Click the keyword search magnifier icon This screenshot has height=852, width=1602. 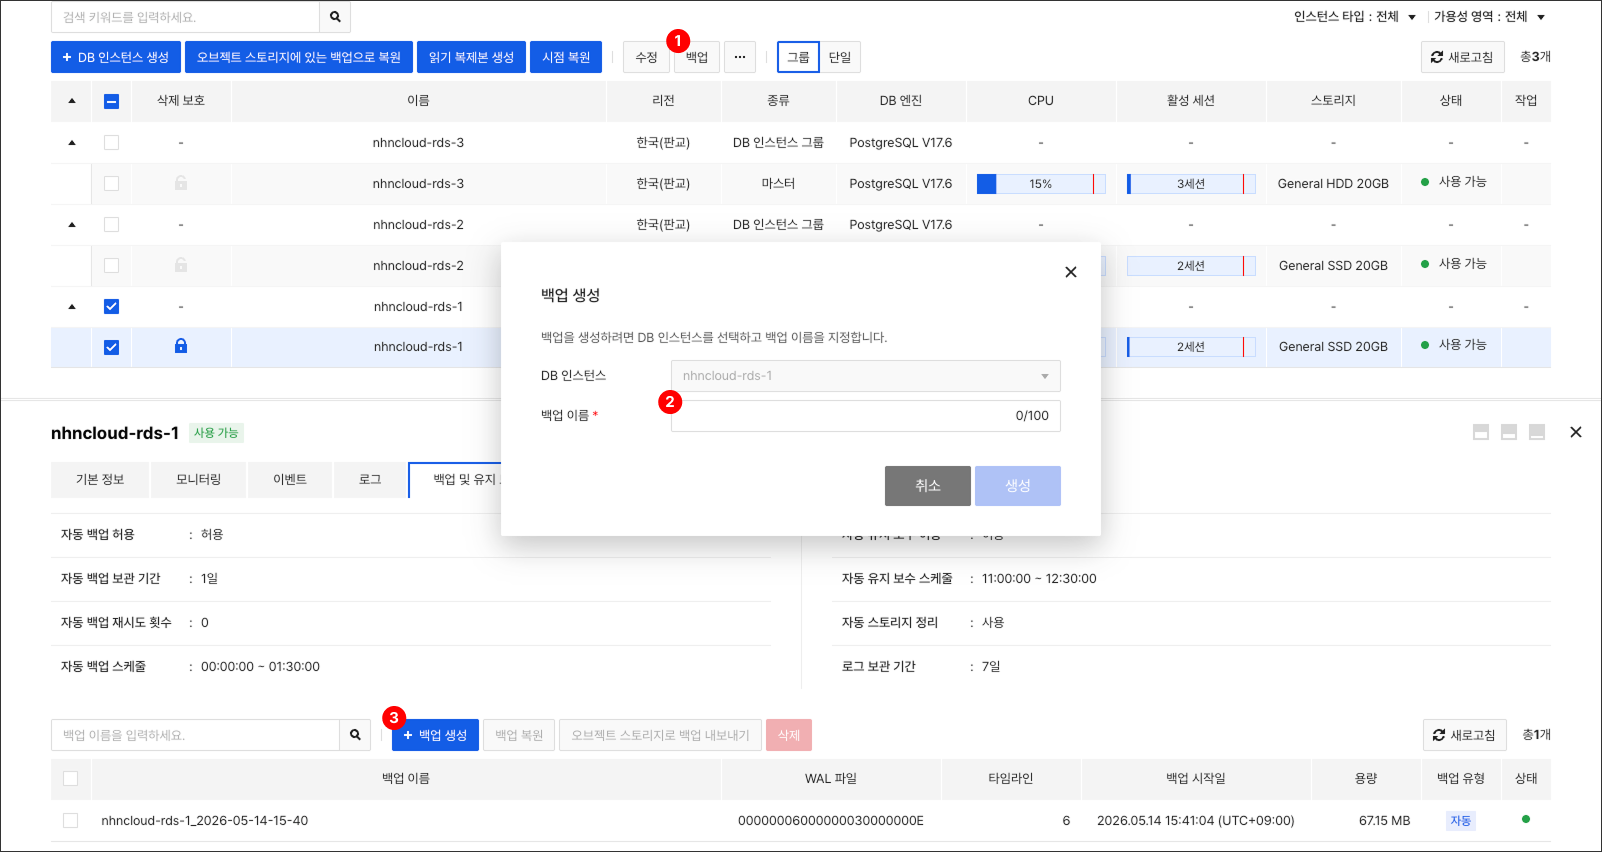335,17
